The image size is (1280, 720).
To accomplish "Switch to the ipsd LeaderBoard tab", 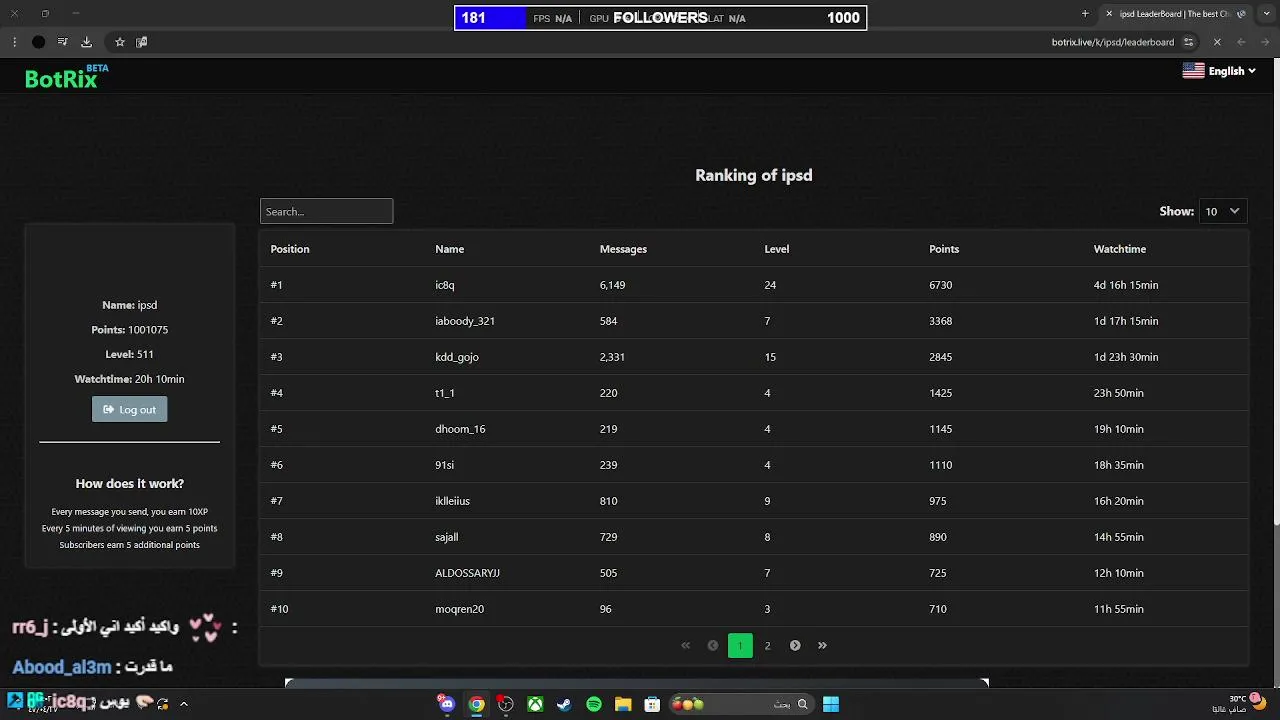I will pyautogui.click(x=1177, y=14).
